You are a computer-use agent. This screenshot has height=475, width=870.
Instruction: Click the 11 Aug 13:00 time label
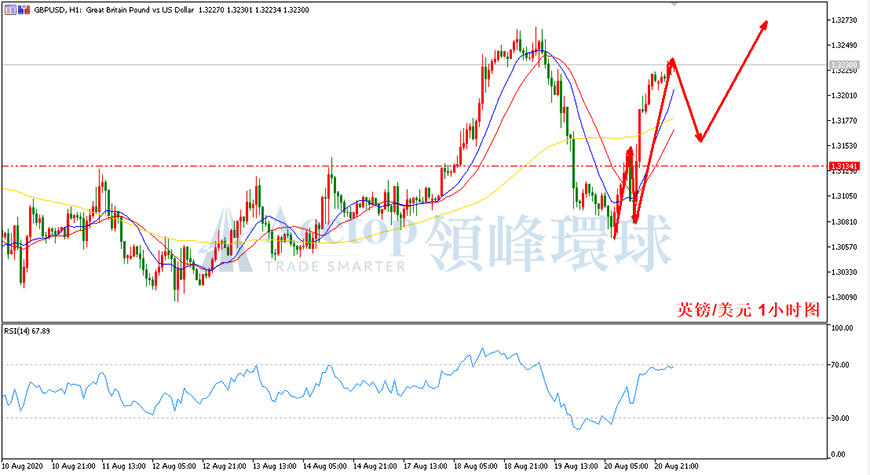click(x=124, y=466)
